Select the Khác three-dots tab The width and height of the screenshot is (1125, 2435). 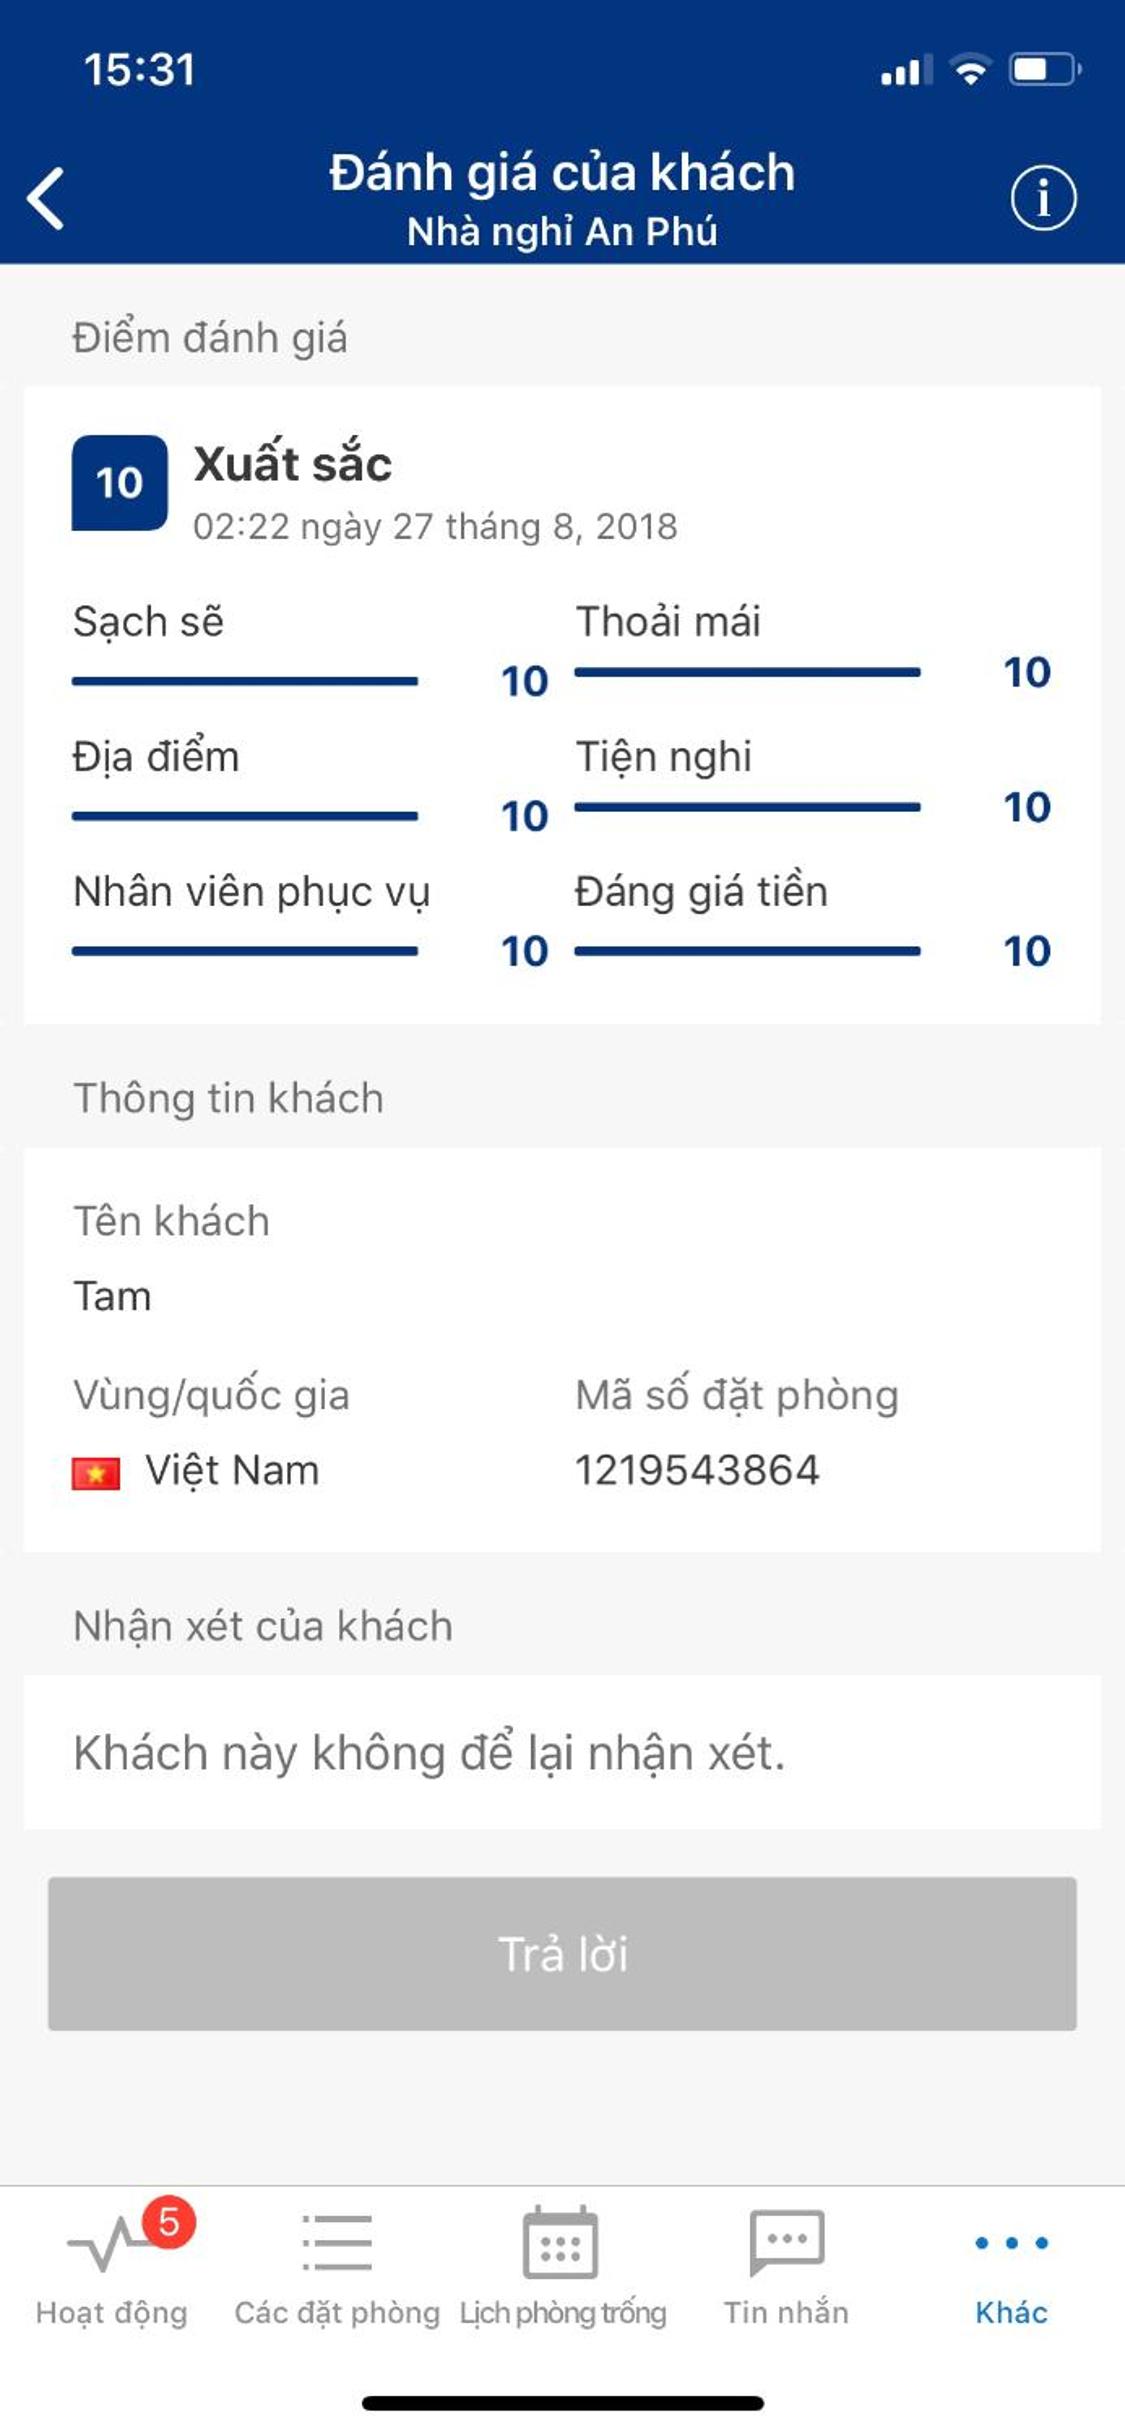pyautogui.click(x=1011, y=2243)
